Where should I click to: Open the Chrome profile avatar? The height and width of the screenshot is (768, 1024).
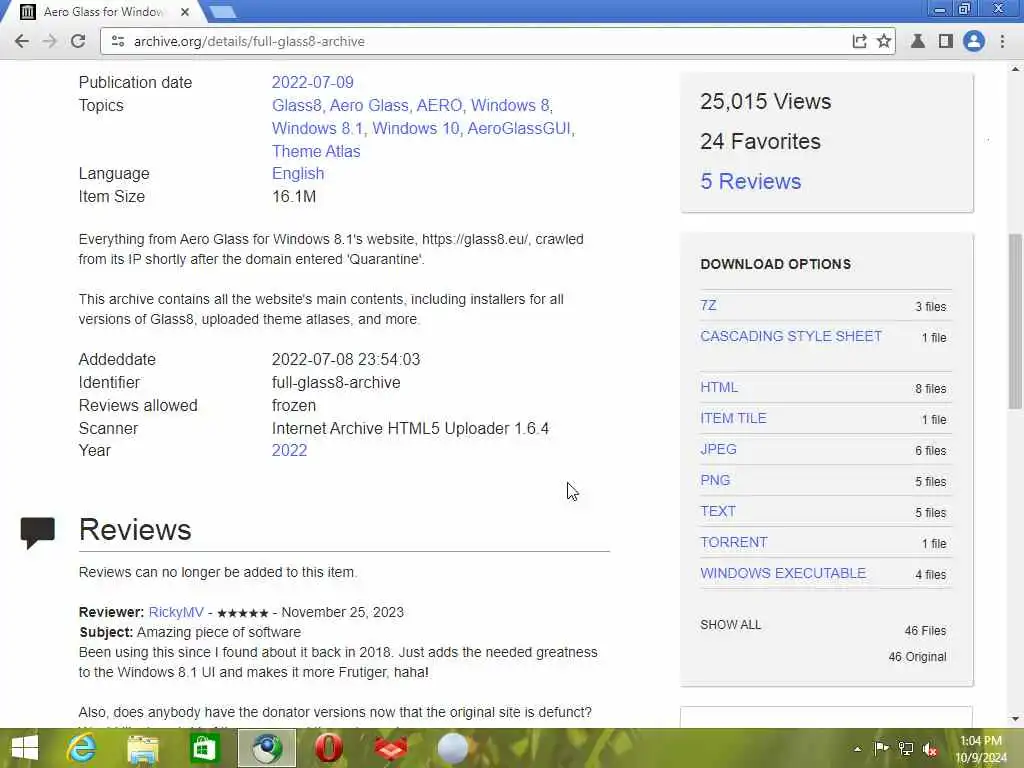coord(974,41)
